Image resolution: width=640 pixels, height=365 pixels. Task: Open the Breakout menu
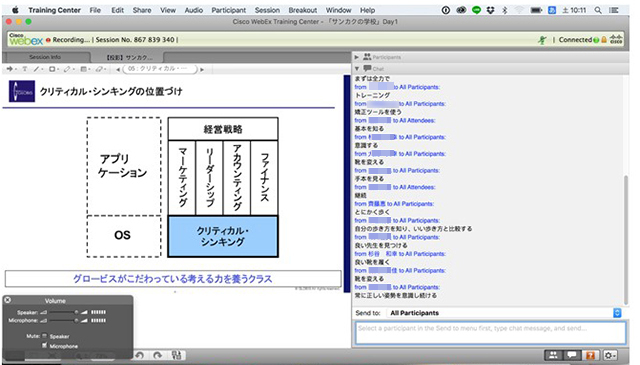pos(302,10)
